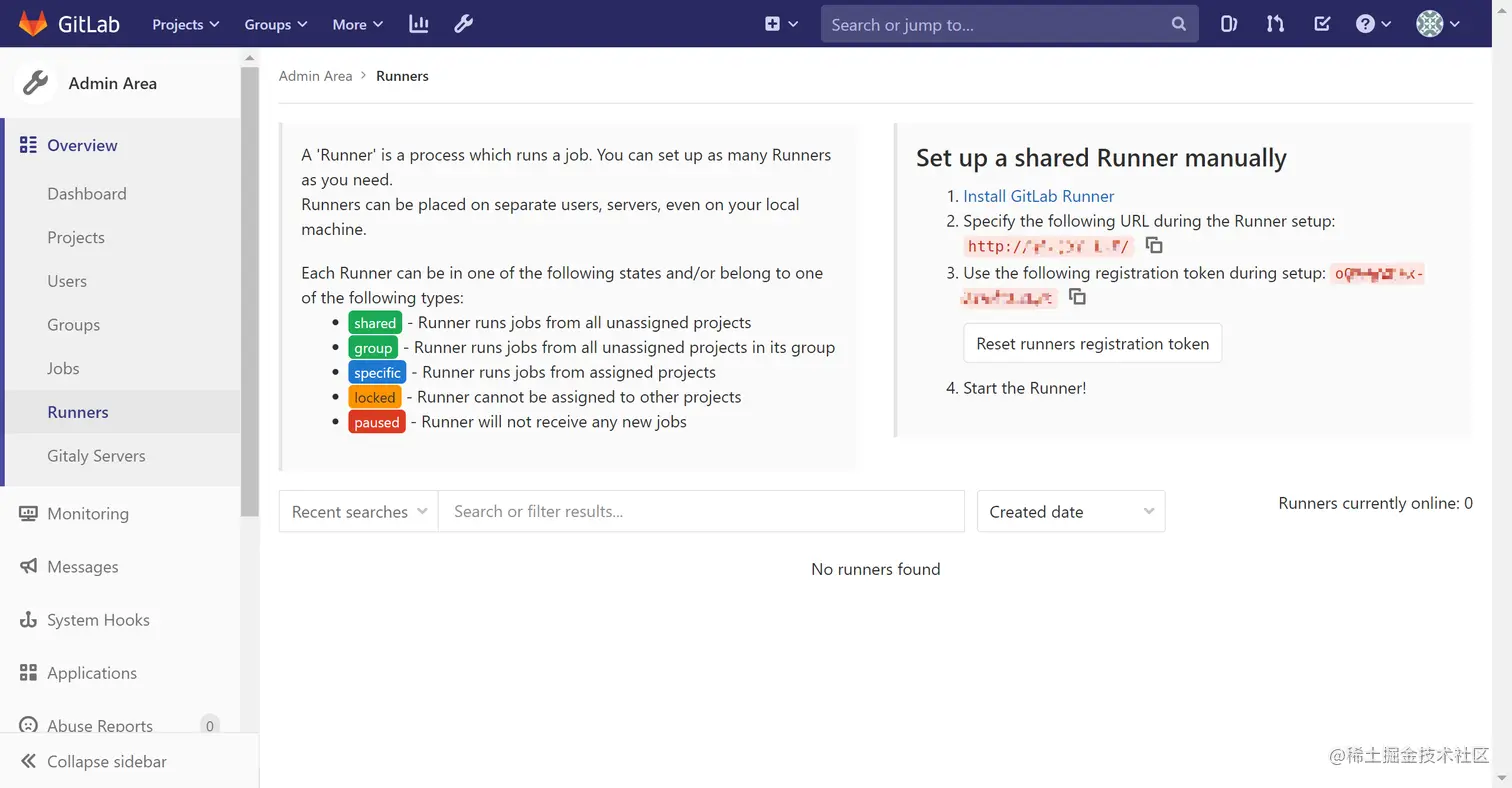Expand the More menu in top bar
1512x788 pixels.
point(358,24)
